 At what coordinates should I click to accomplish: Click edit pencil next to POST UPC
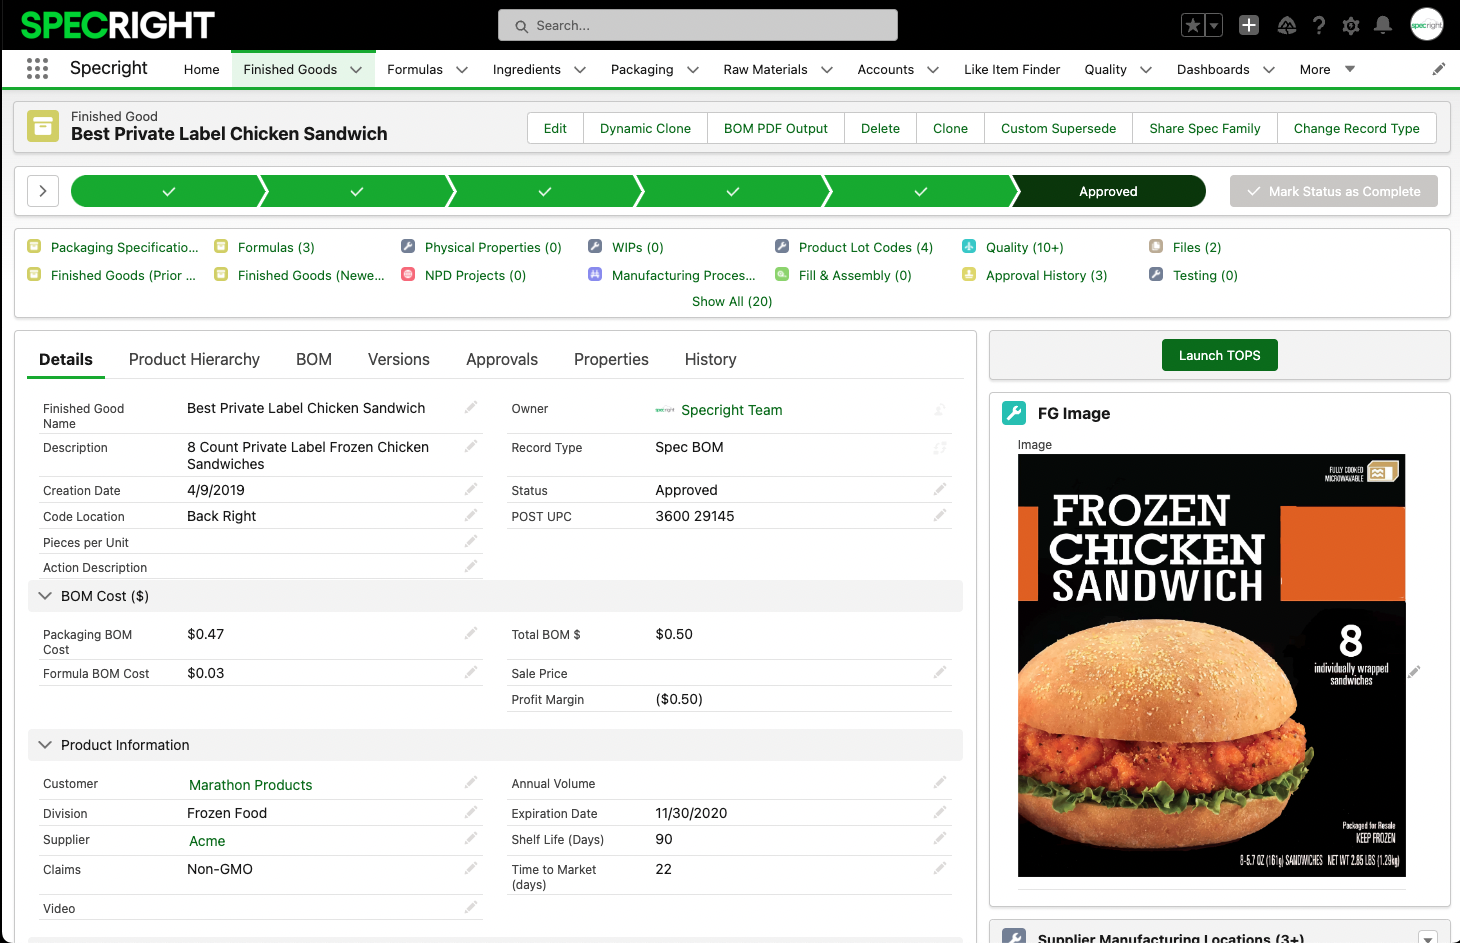(x=939, y=515)
